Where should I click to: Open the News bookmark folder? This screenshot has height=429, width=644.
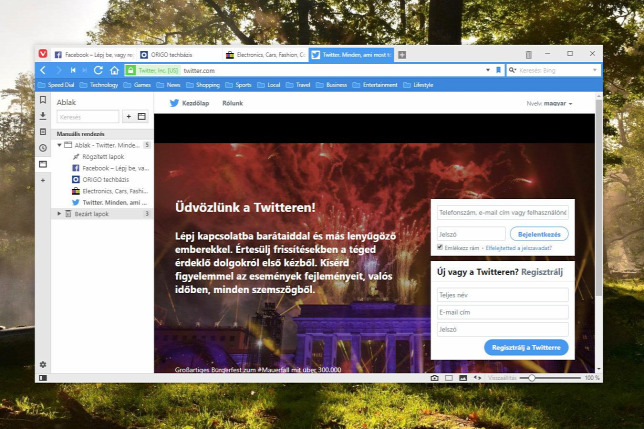click(168, 85)
